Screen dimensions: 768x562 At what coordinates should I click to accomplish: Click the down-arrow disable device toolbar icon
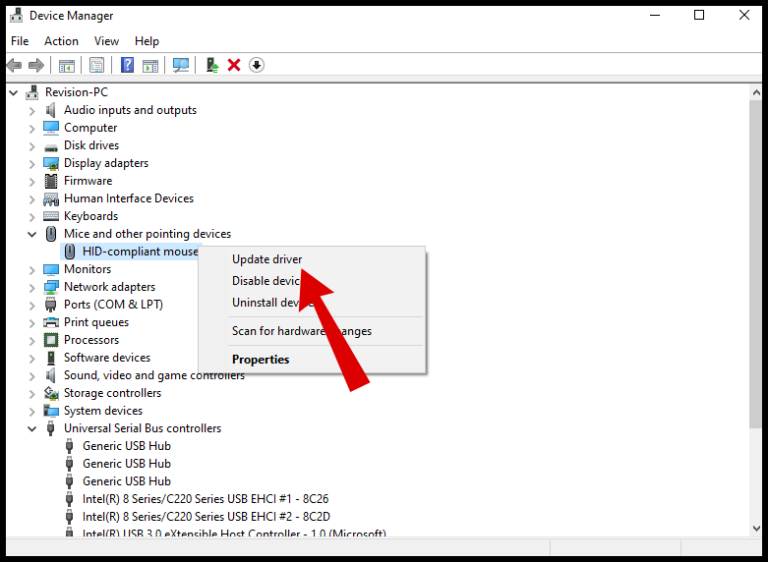[257, 65]
